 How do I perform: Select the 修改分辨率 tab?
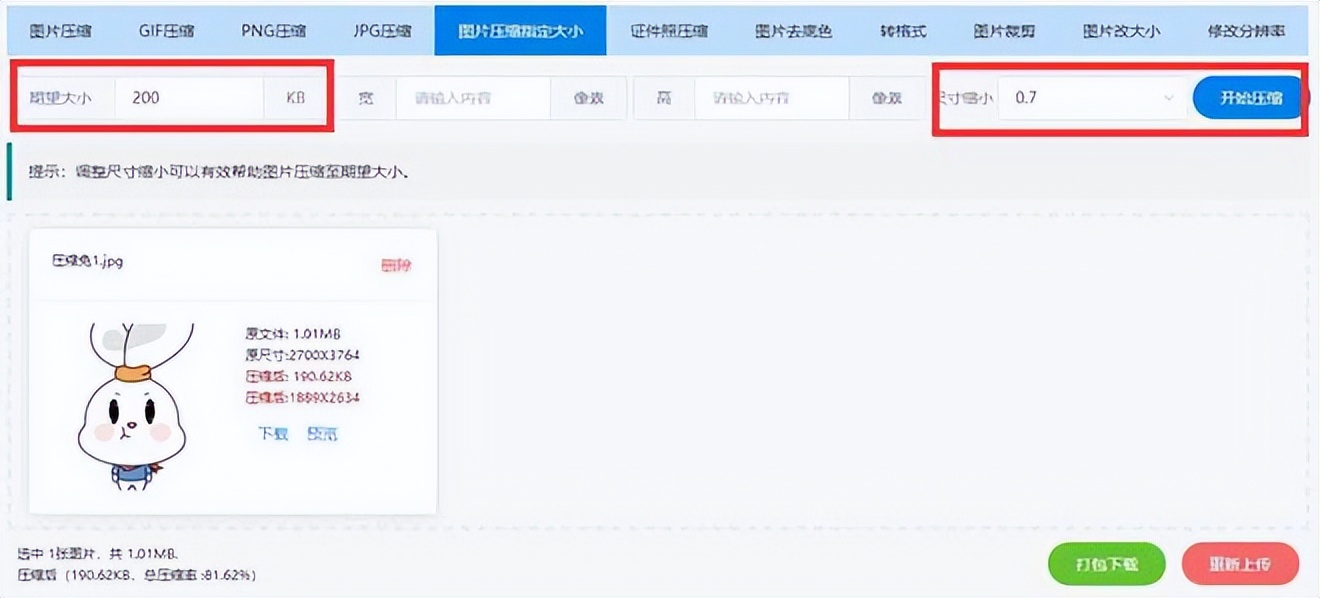pos(1246,30)
